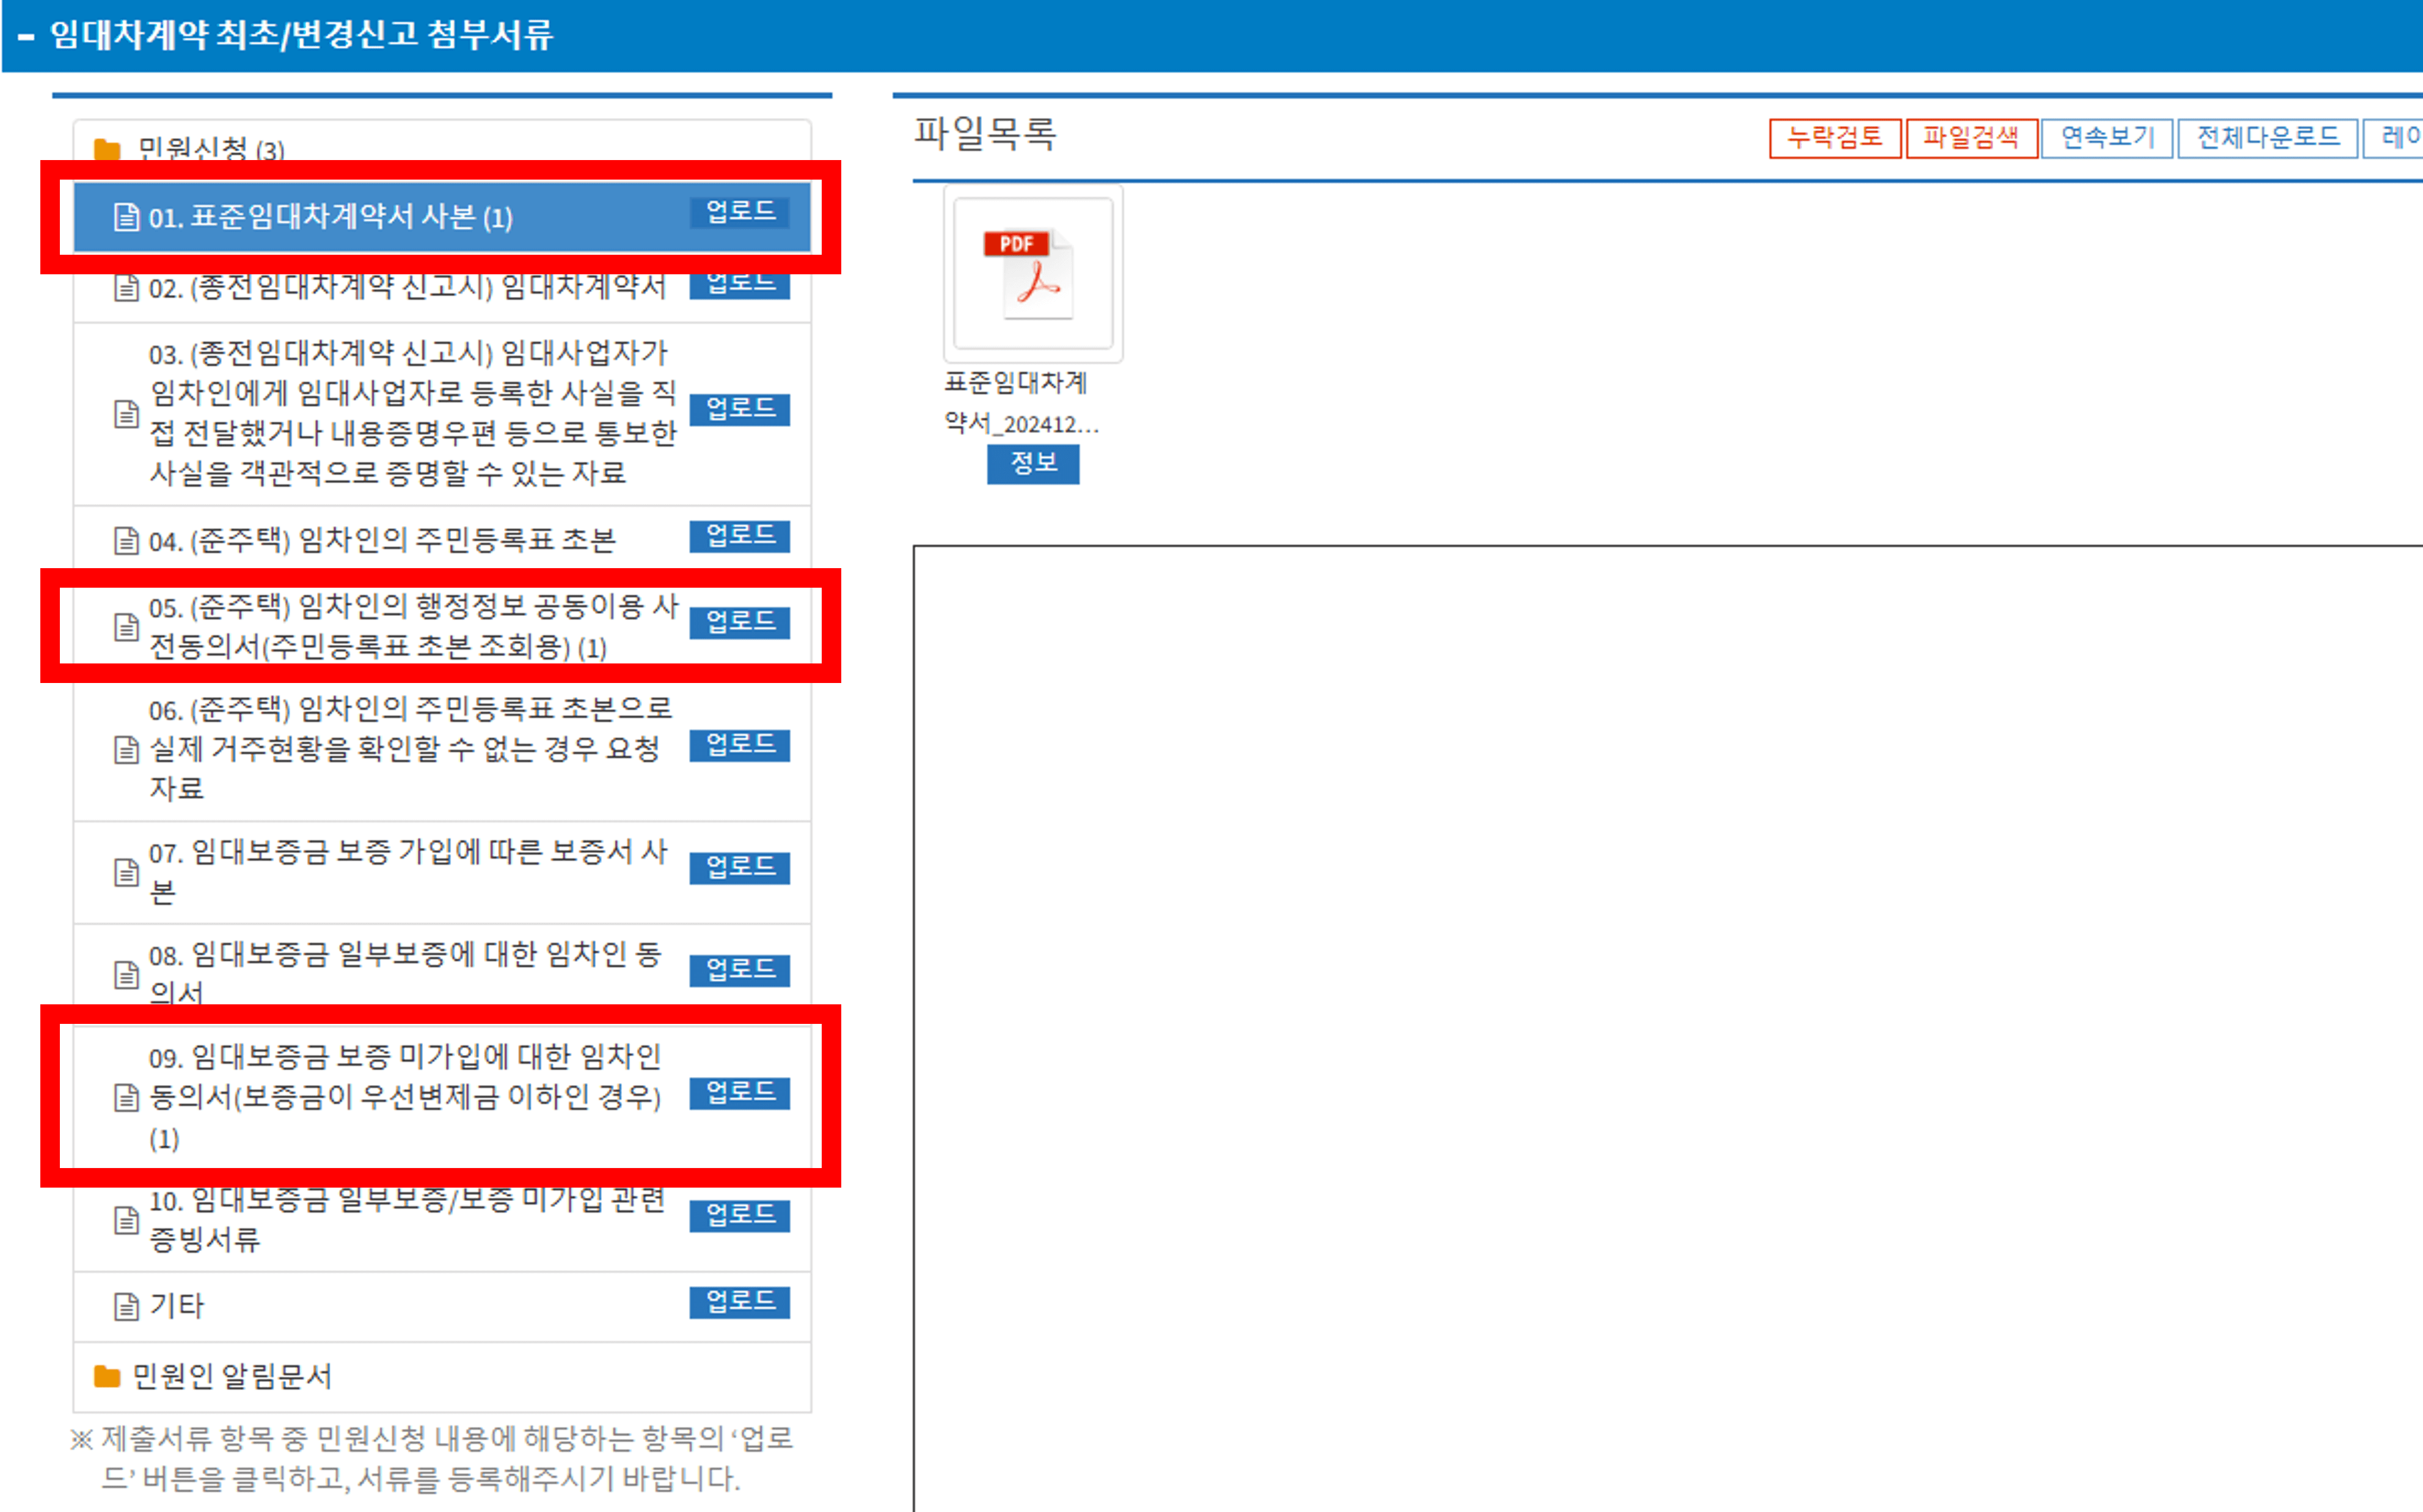Click 업로드 for 05 행정정보 공동이용 사전동의서
Viewport: 2423px width, 1512px height.
pyautogui.click(x=739, y=622)
